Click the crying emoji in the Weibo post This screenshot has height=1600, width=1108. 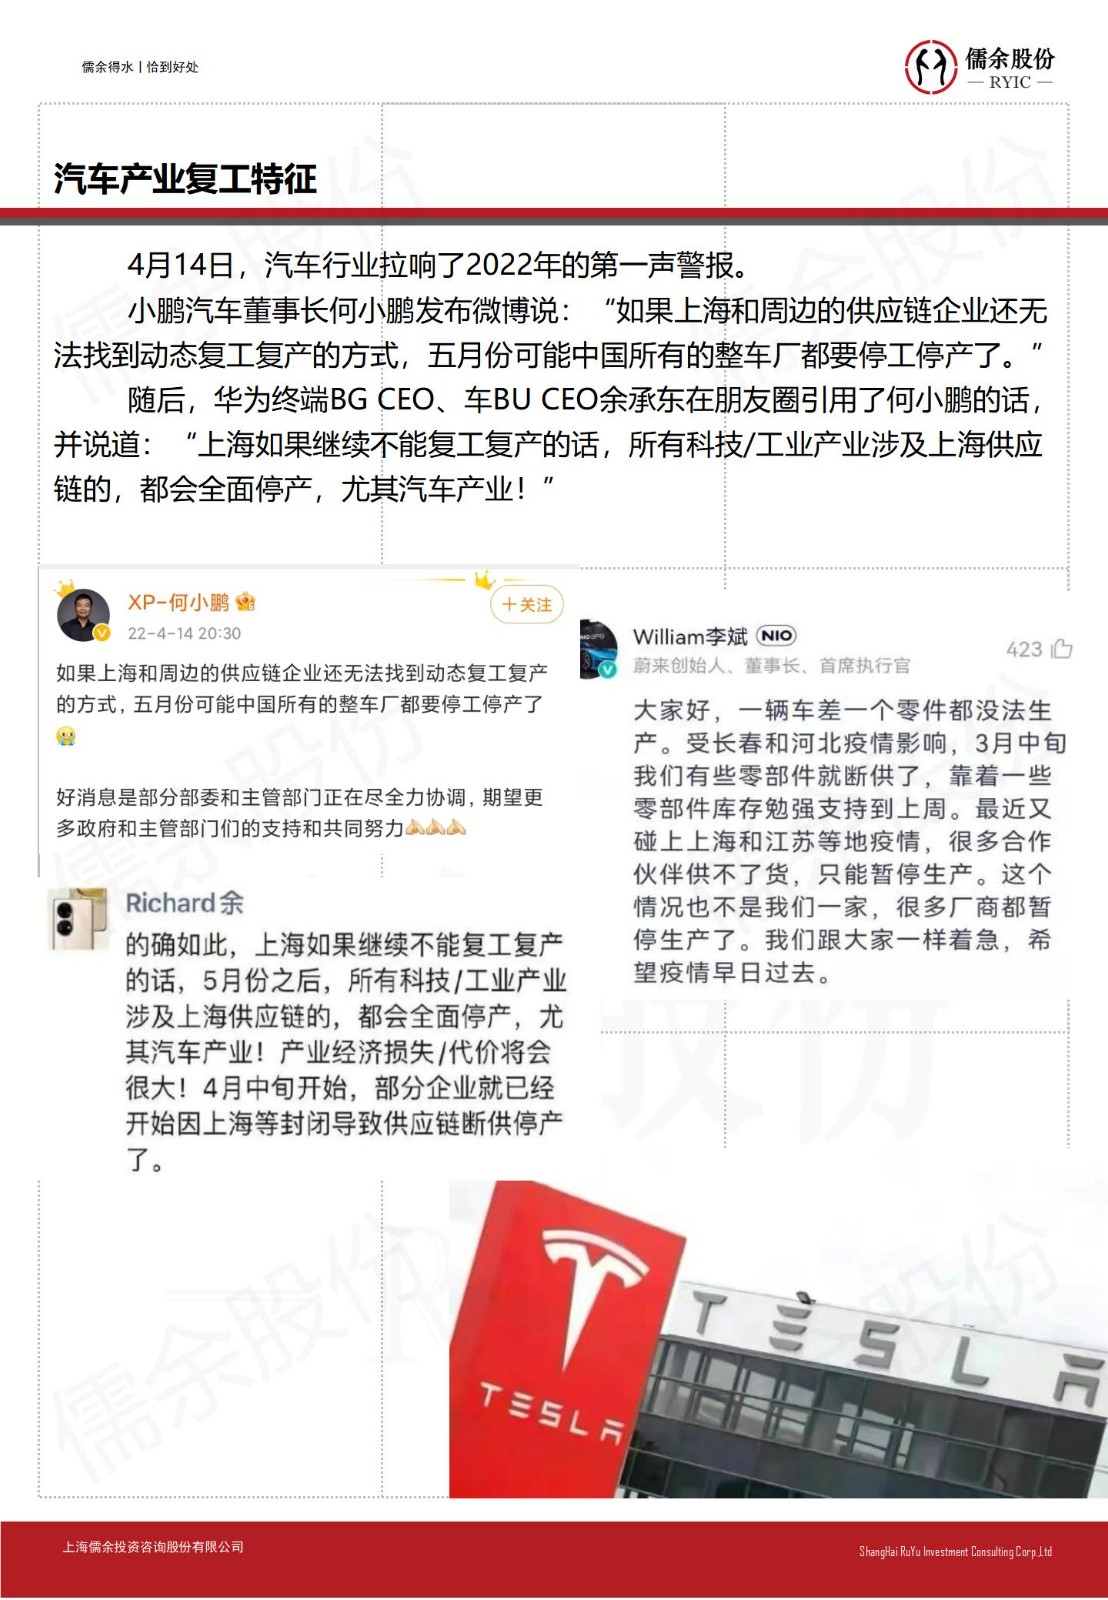tap(66, 736)
